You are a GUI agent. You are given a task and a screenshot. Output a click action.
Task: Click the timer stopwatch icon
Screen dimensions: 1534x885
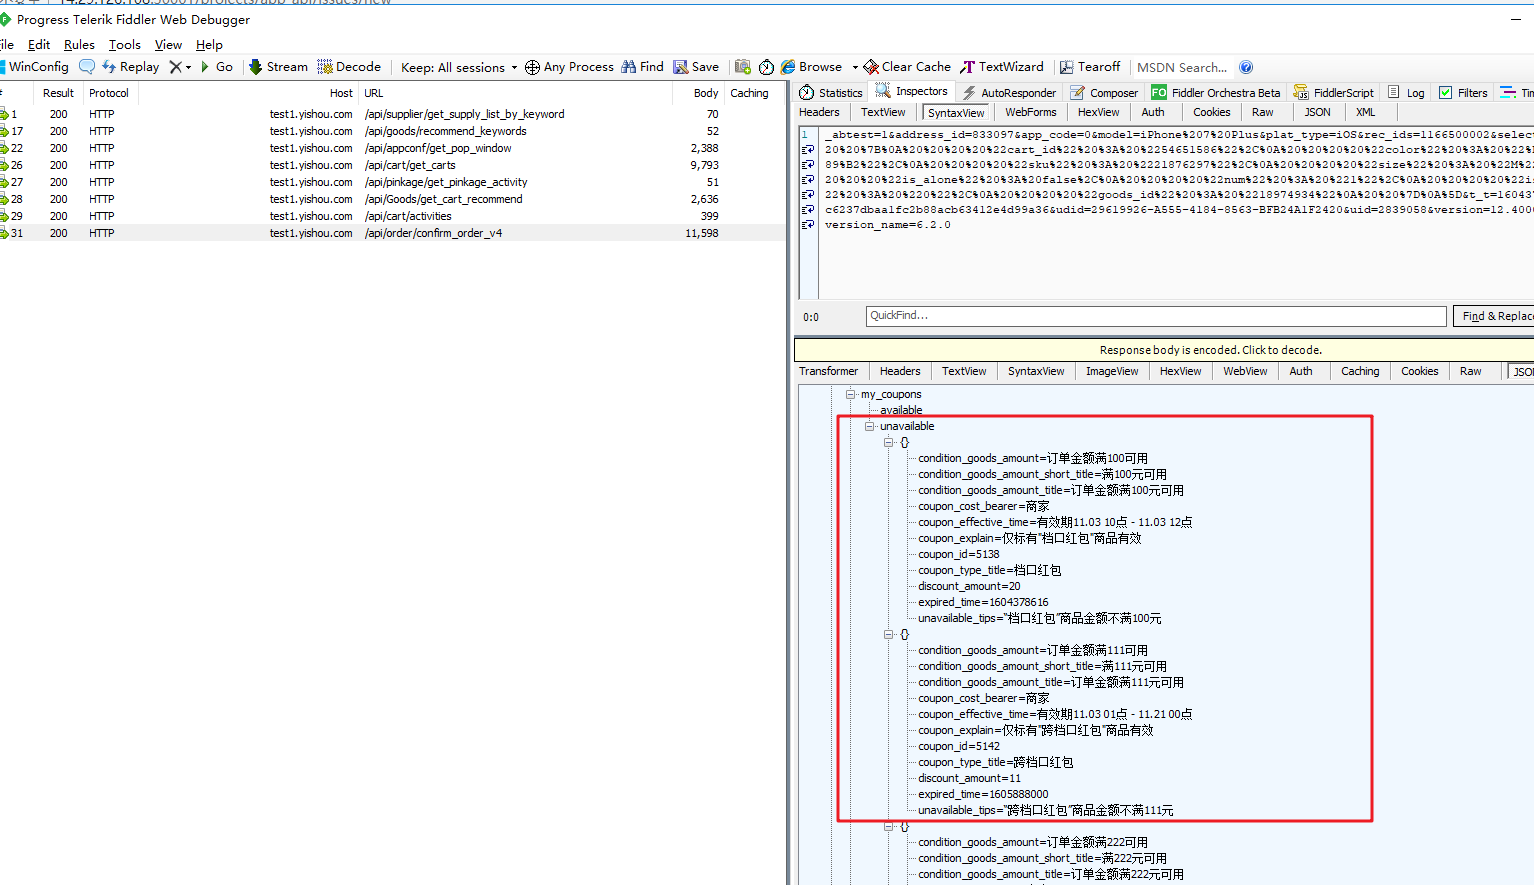(766, 67)
